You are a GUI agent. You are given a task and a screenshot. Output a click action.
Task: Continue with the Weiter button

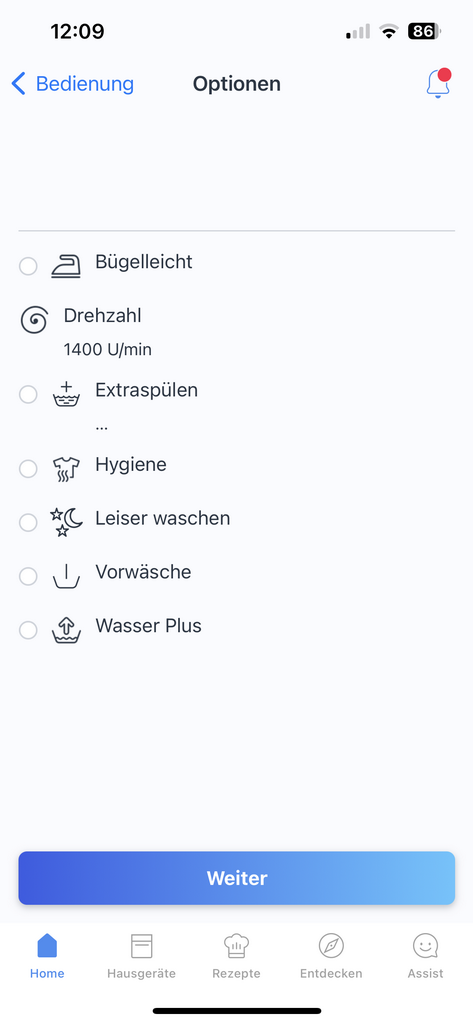pos(236,878)
